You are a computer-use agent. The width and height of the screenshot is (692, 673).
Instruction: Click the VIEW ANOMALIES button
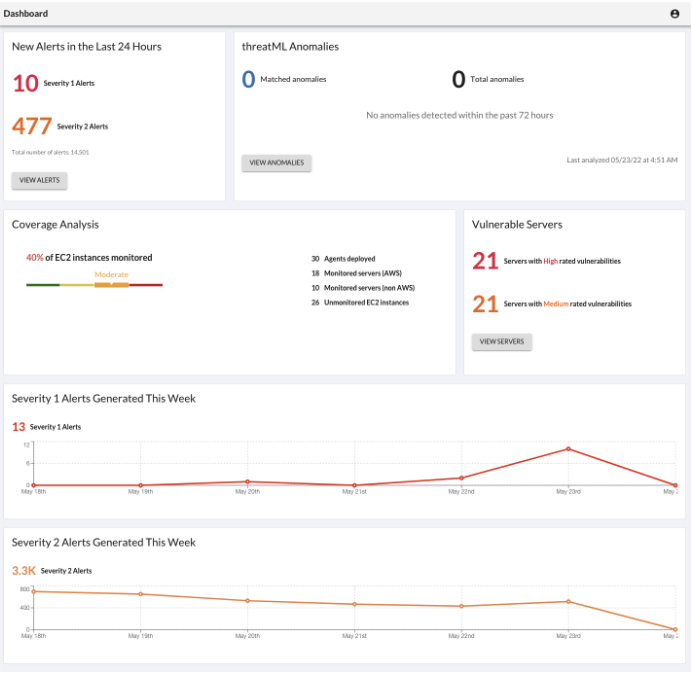[276, 162]
